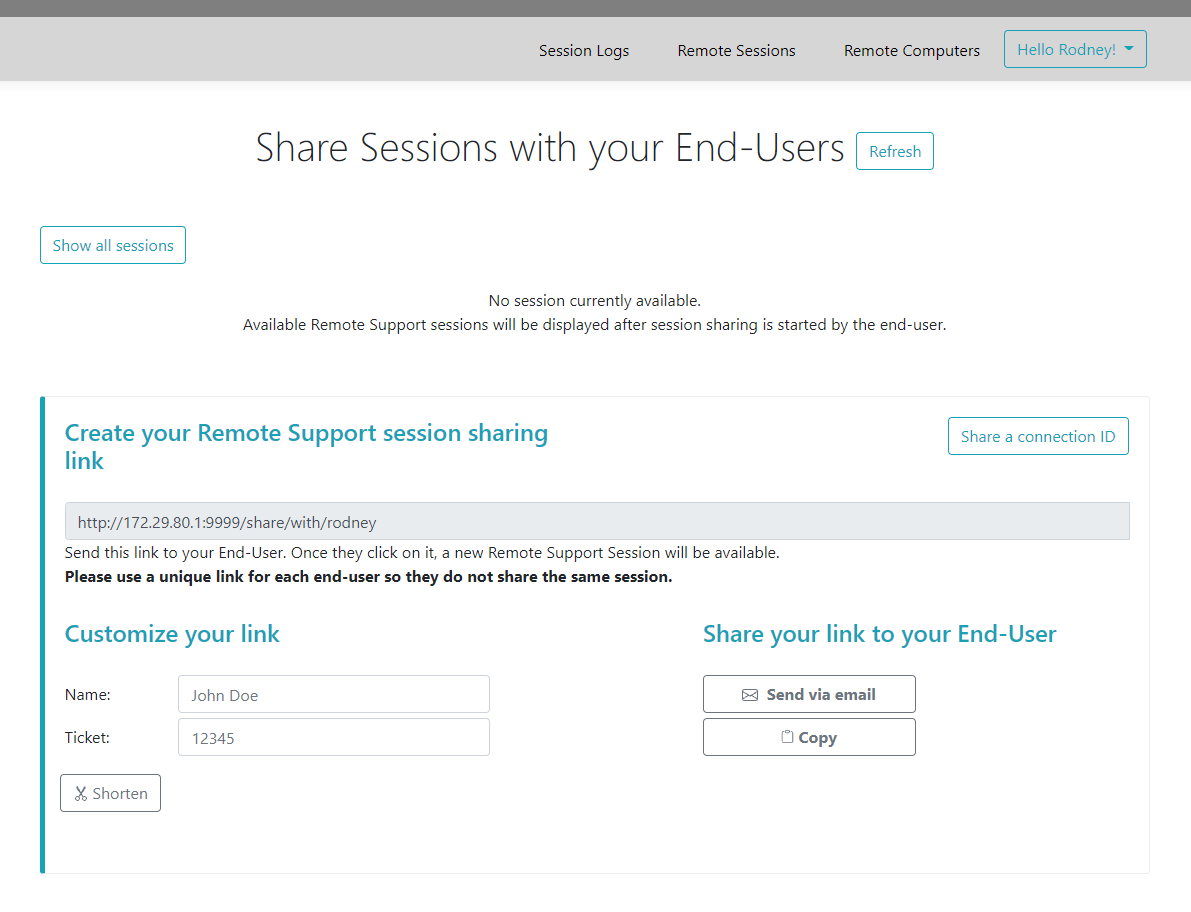Expand the dropdown caret beside Hello Rodney!

coord(1131,49)
